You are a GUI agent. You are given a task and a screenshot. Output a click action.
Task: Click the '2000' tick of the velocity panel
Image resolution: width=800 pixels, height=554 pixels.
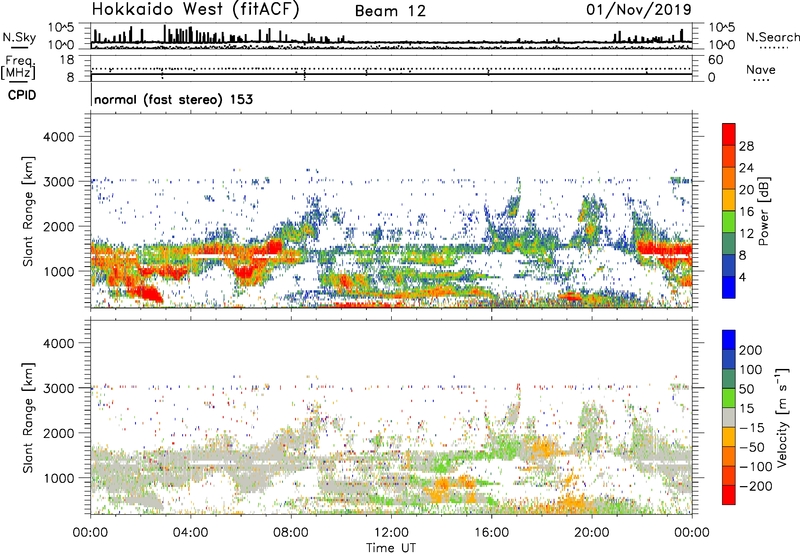pyautogui.click(x=59, y=433)
